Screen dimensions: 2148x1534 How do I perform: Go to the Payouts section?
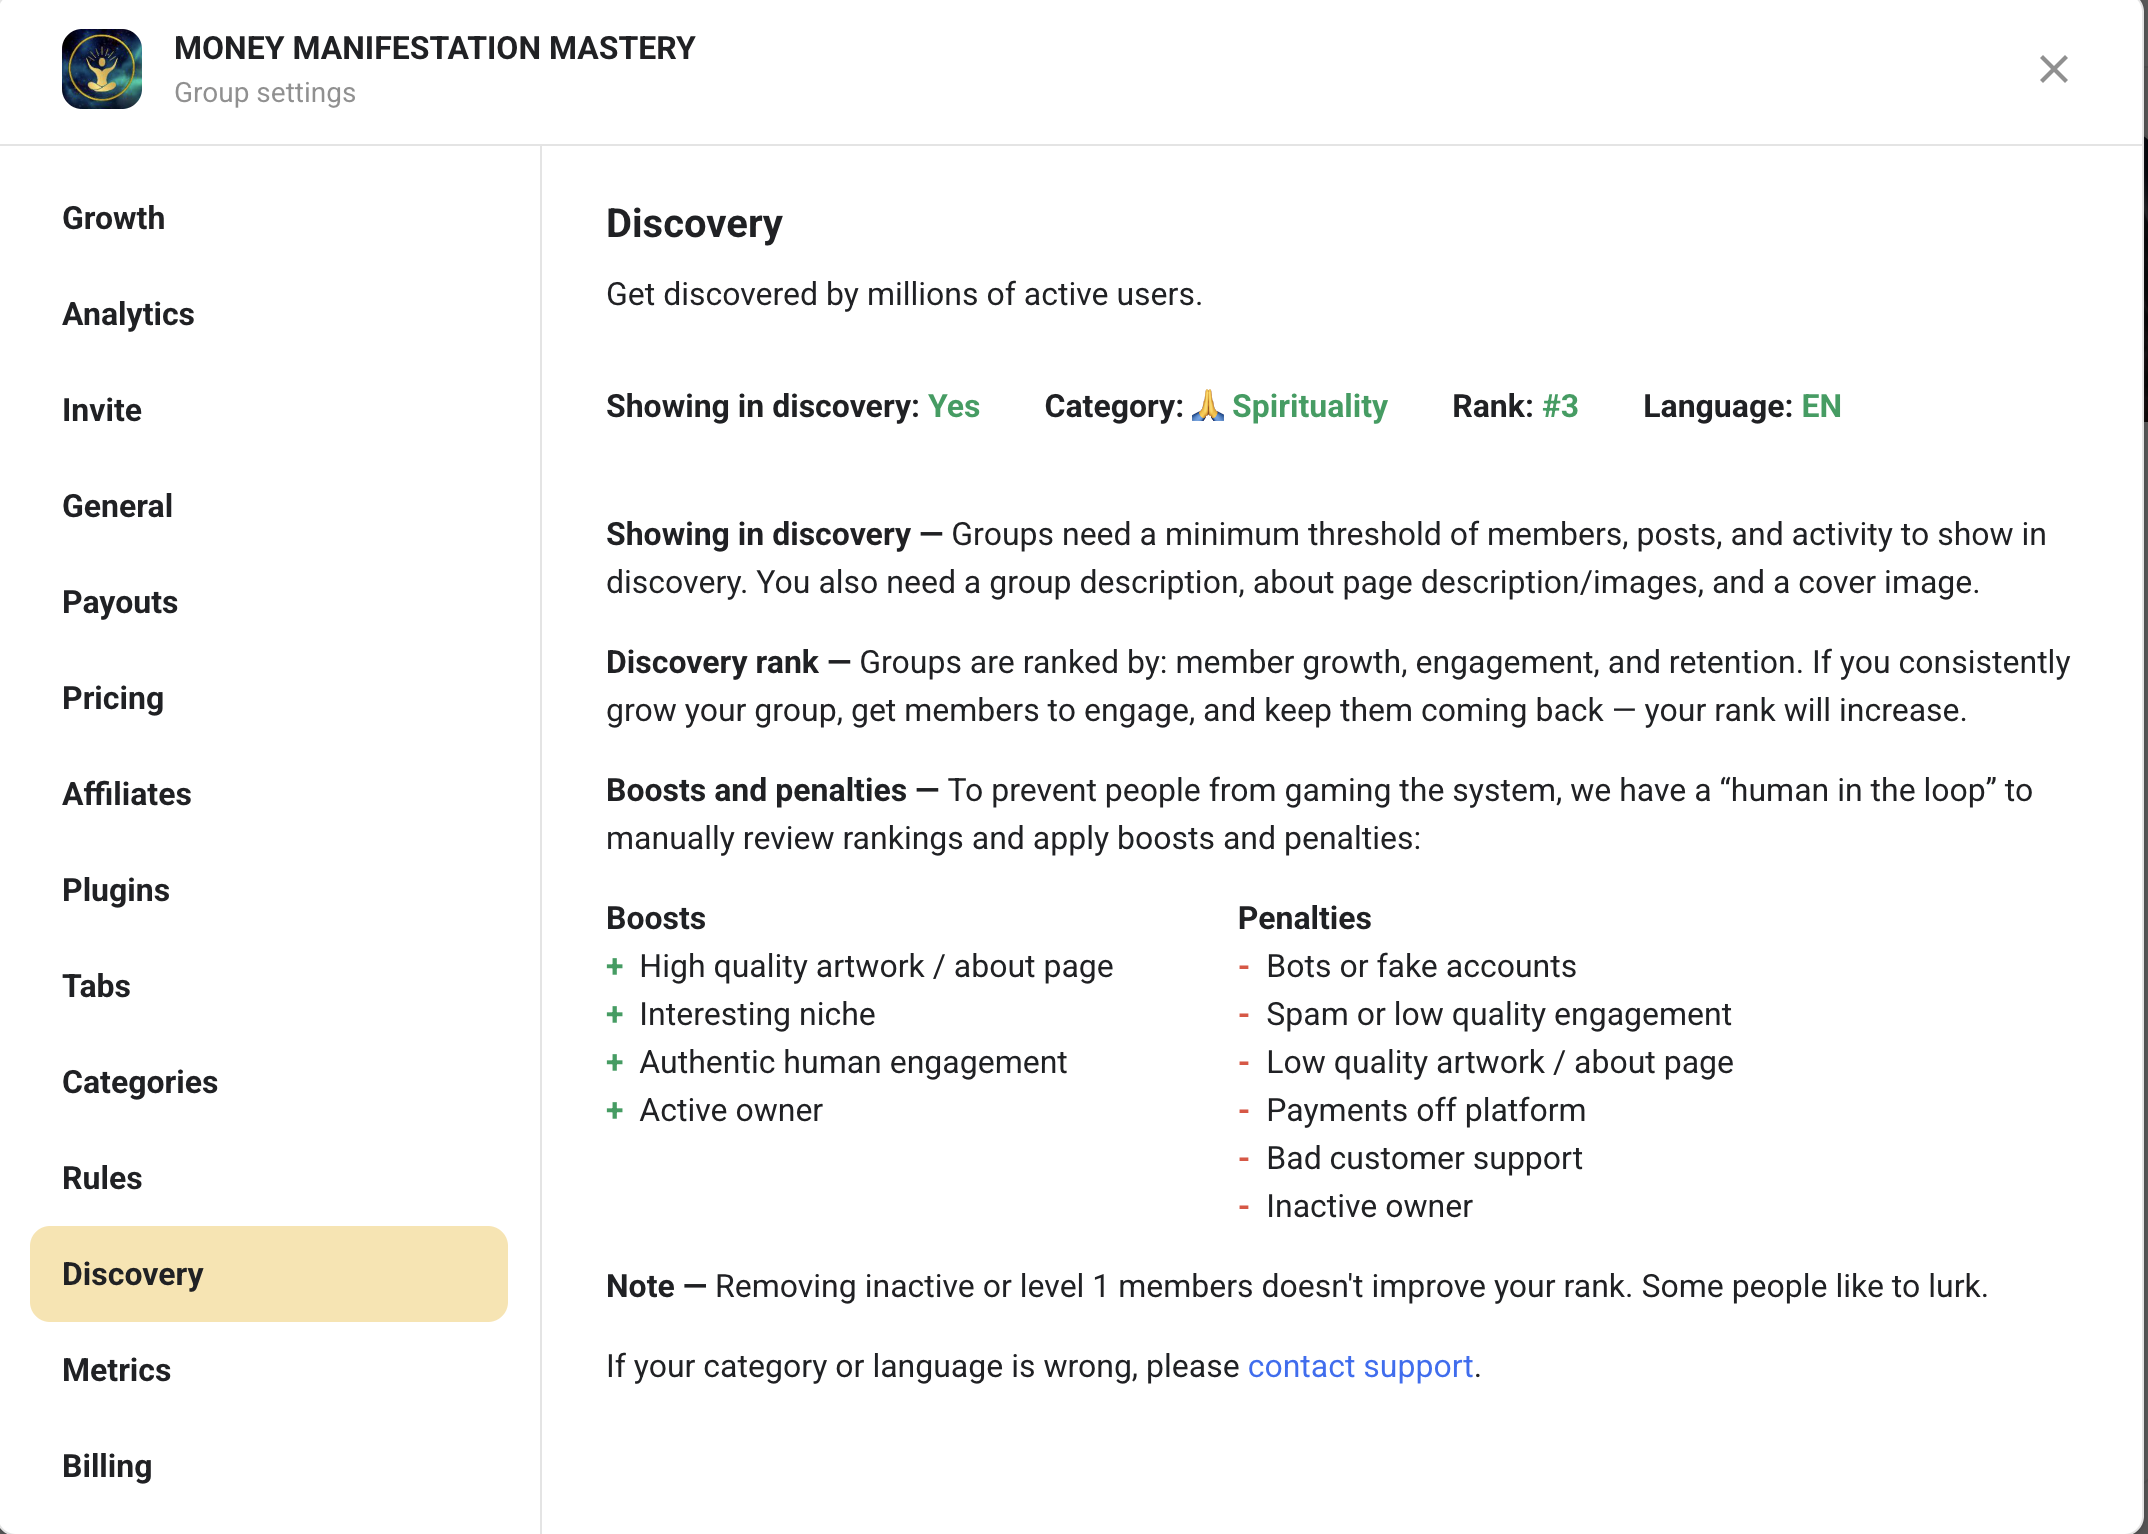[120, 602]
